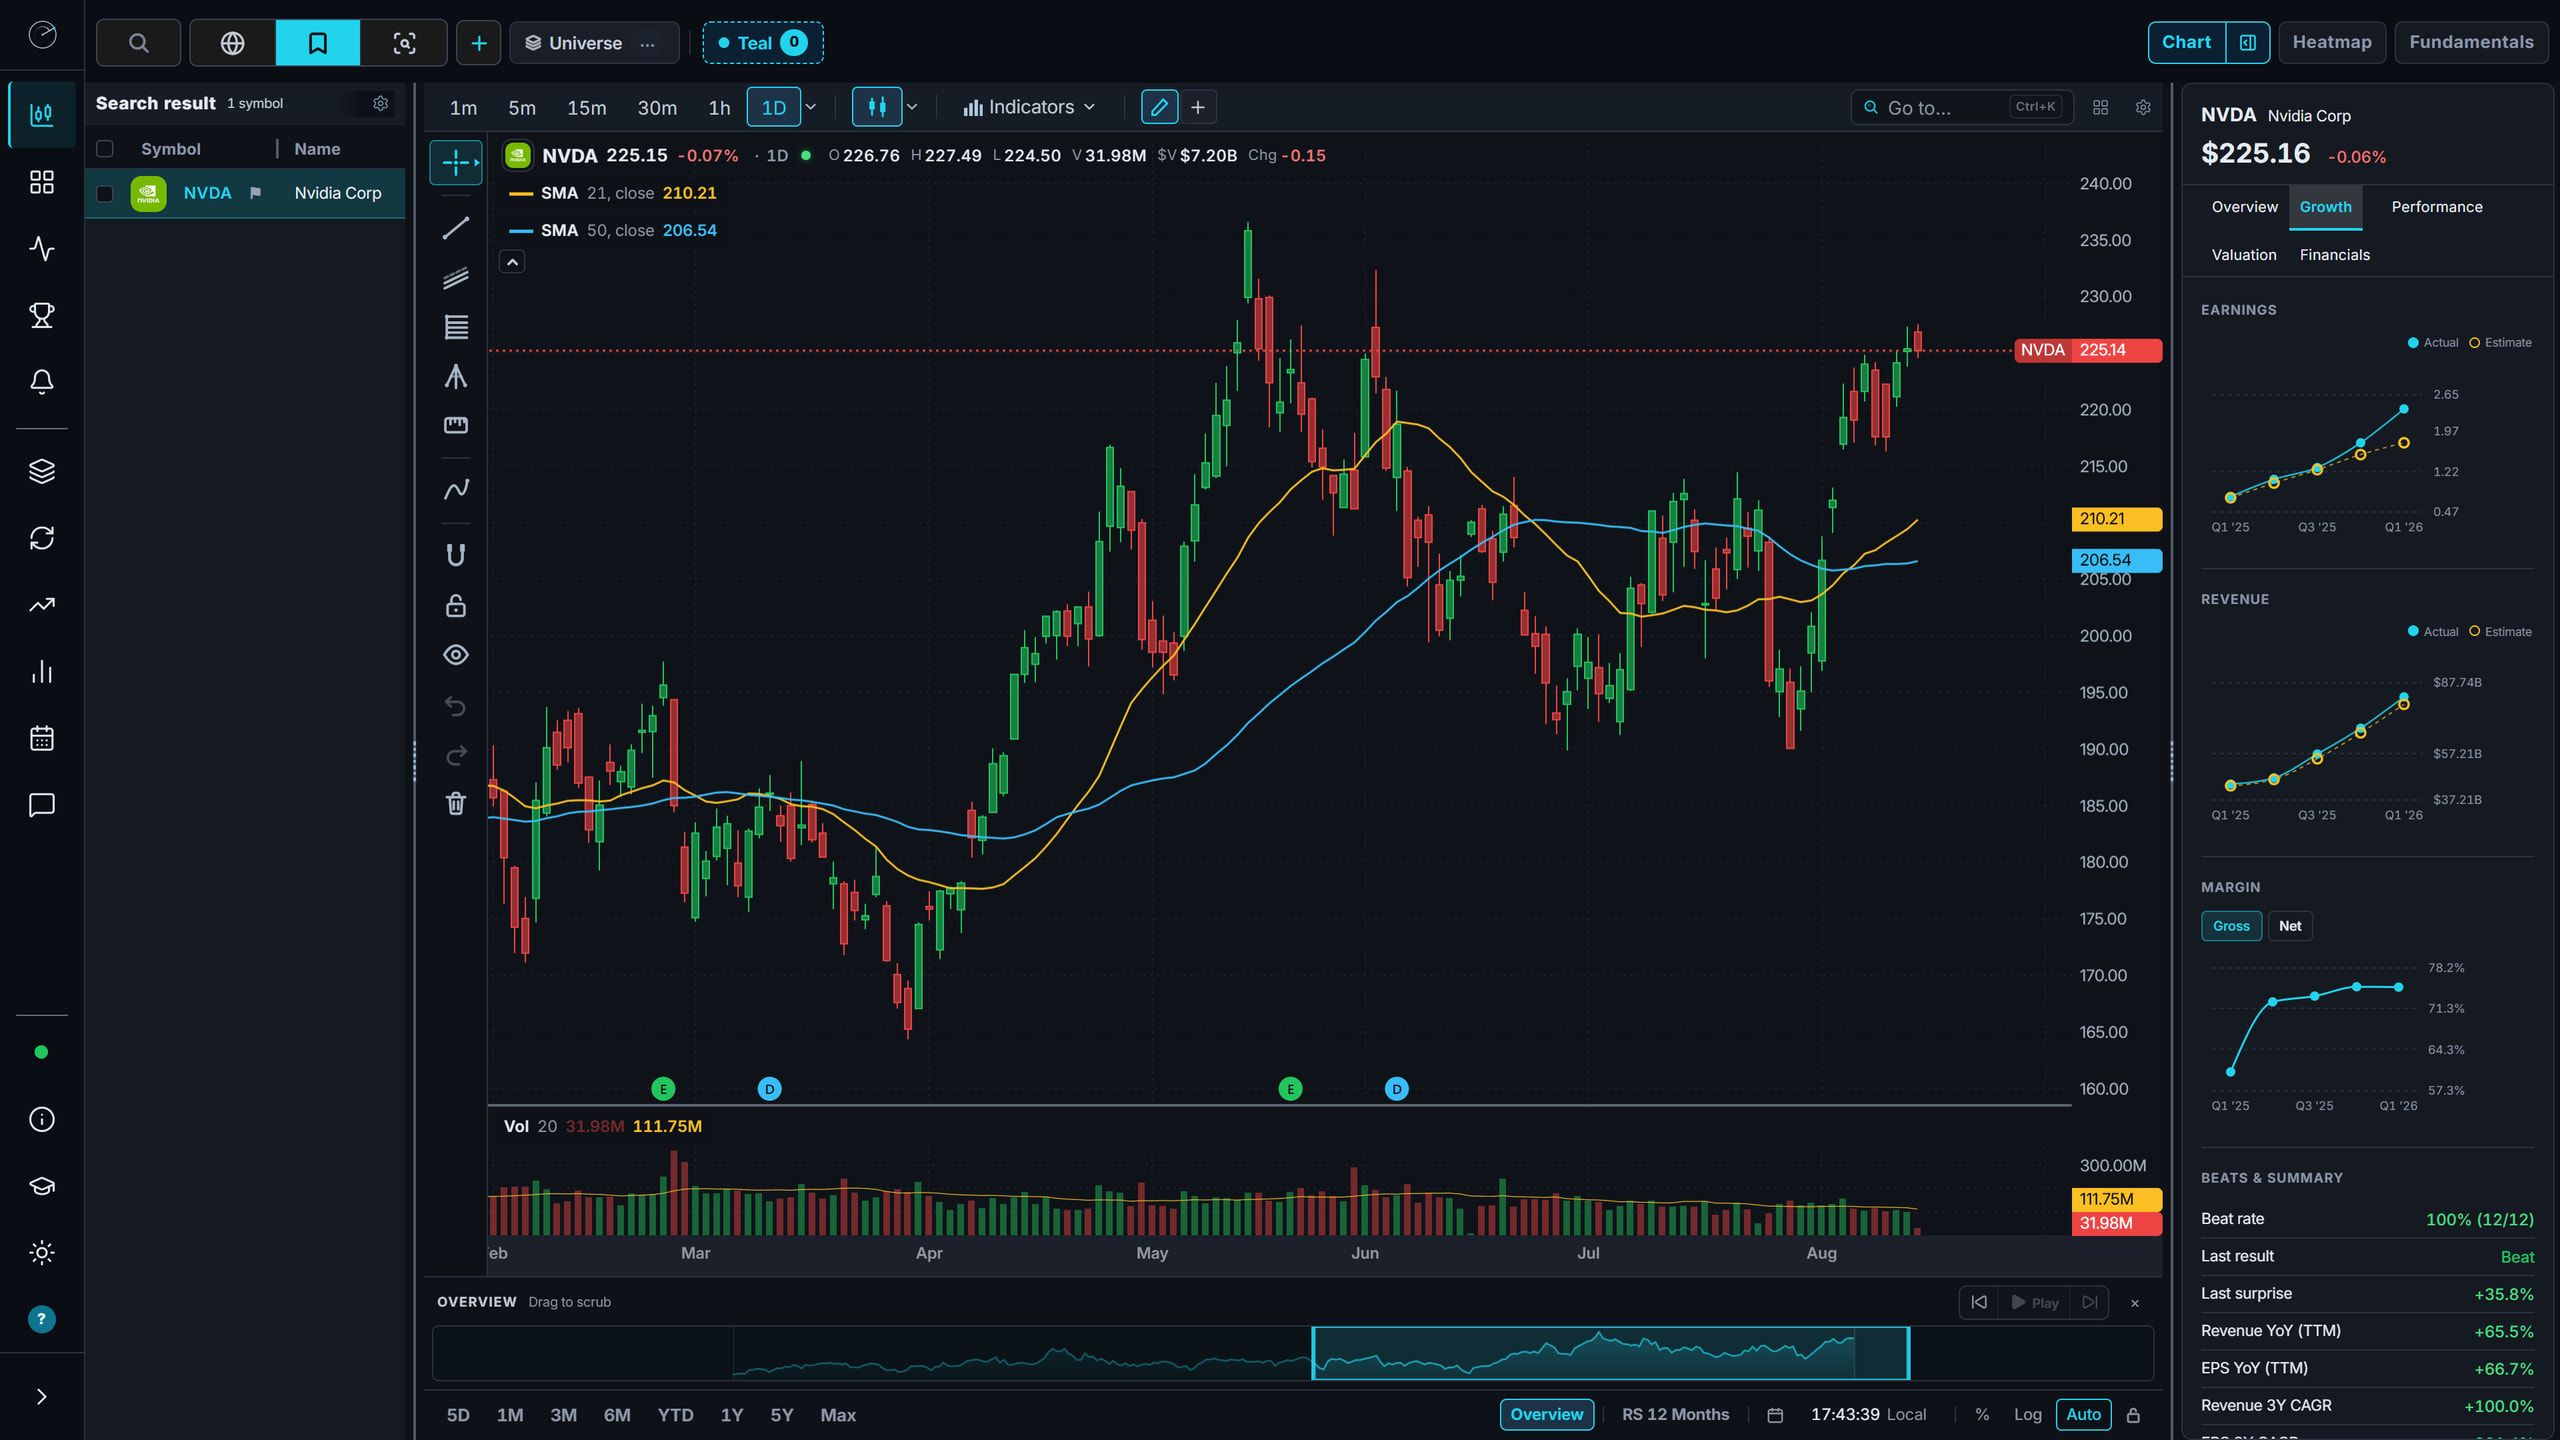2560x1440 pixels.
Task: Open the activity pulse sidebar icon
Action: (42, 248)
